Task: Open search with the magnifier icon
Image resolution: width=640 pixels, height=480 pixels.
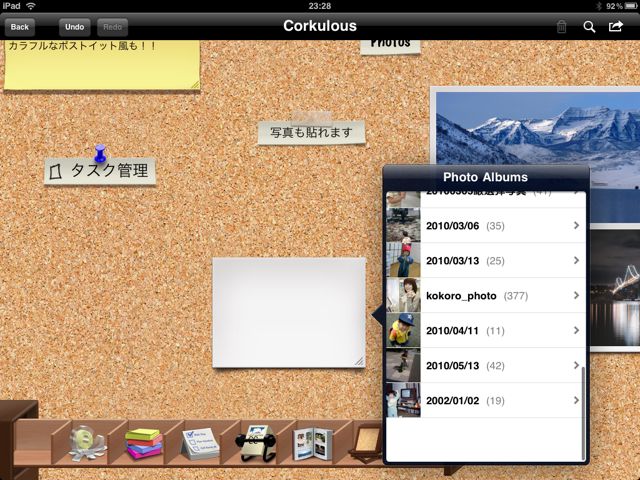Action: (589, 27)
